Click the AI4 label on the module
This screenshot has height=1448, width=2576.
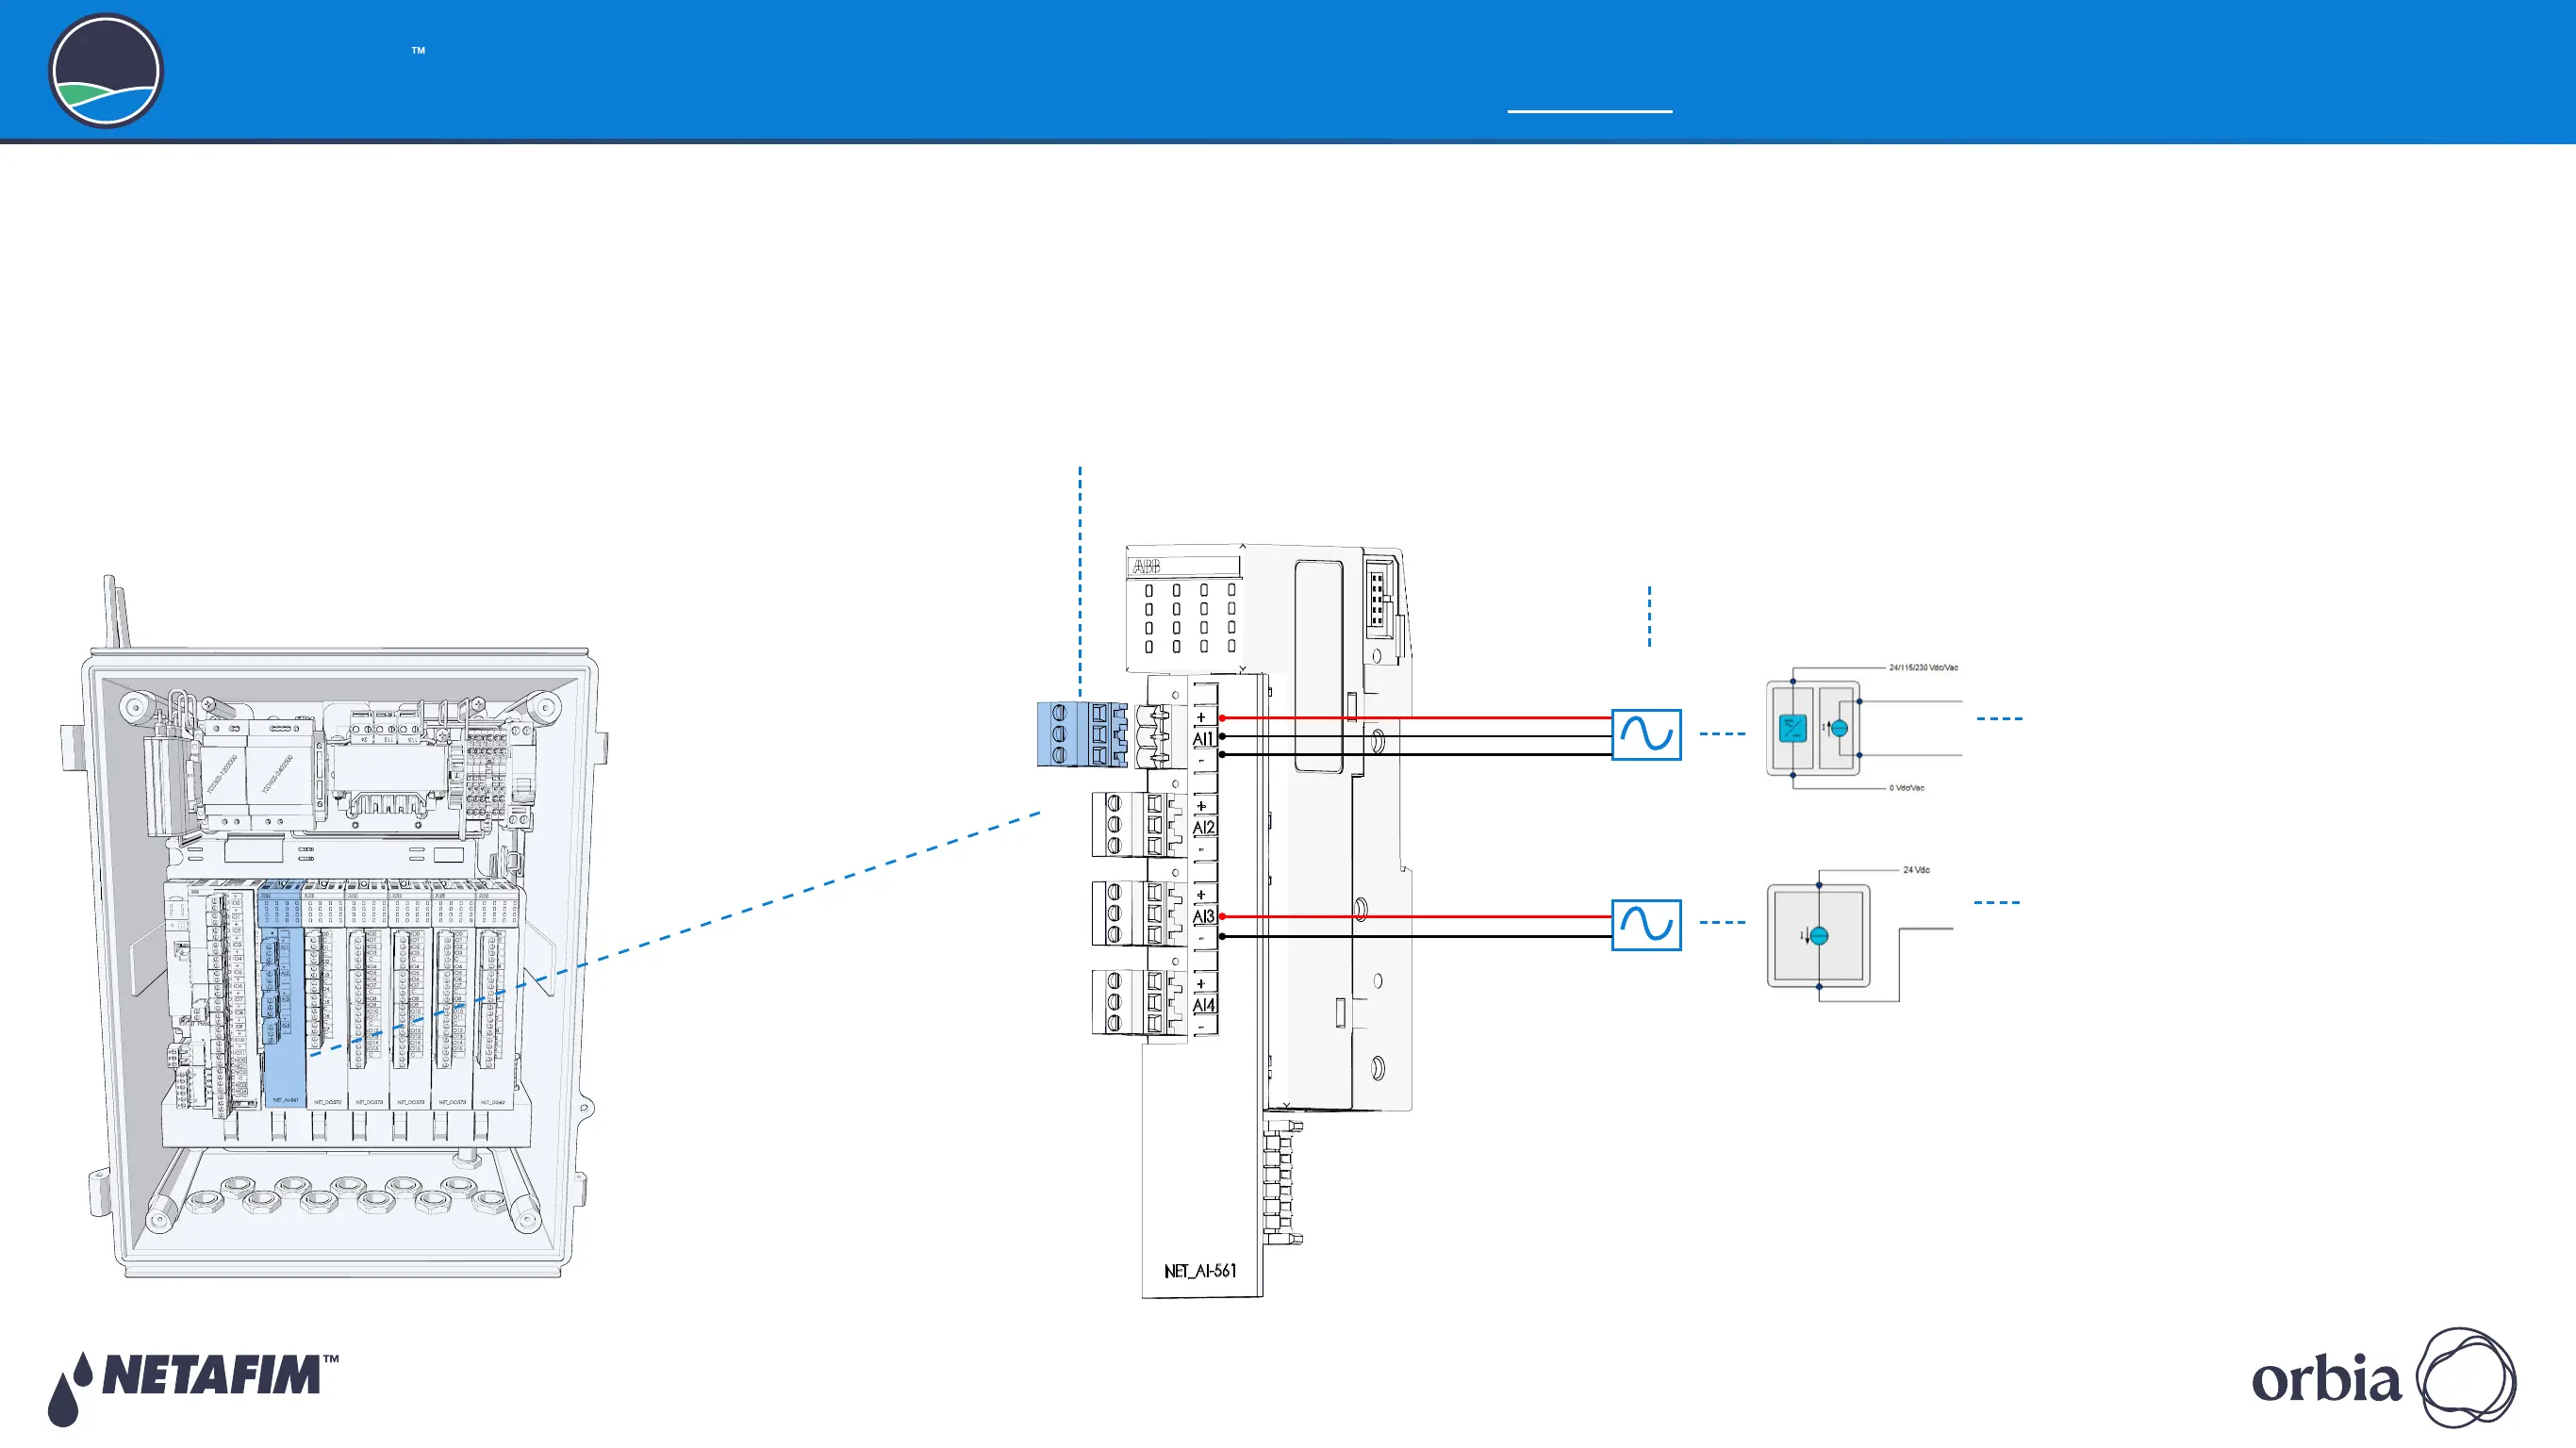(x=1204, y=1005)
